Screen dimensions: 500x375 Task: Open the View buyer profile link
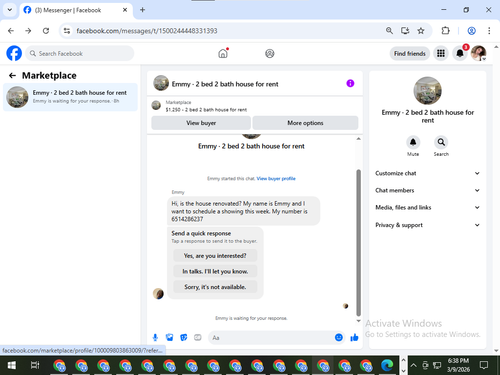pos(276,179)
